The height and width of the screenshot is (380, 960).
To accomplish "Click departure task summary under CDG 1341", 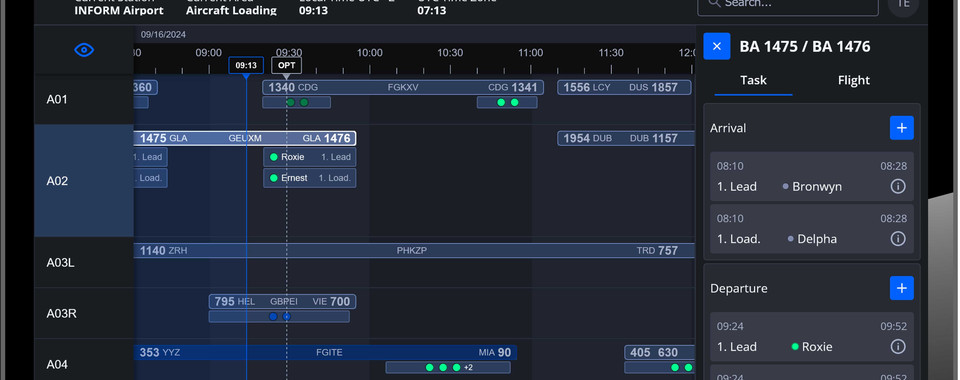I will (507, 102).
